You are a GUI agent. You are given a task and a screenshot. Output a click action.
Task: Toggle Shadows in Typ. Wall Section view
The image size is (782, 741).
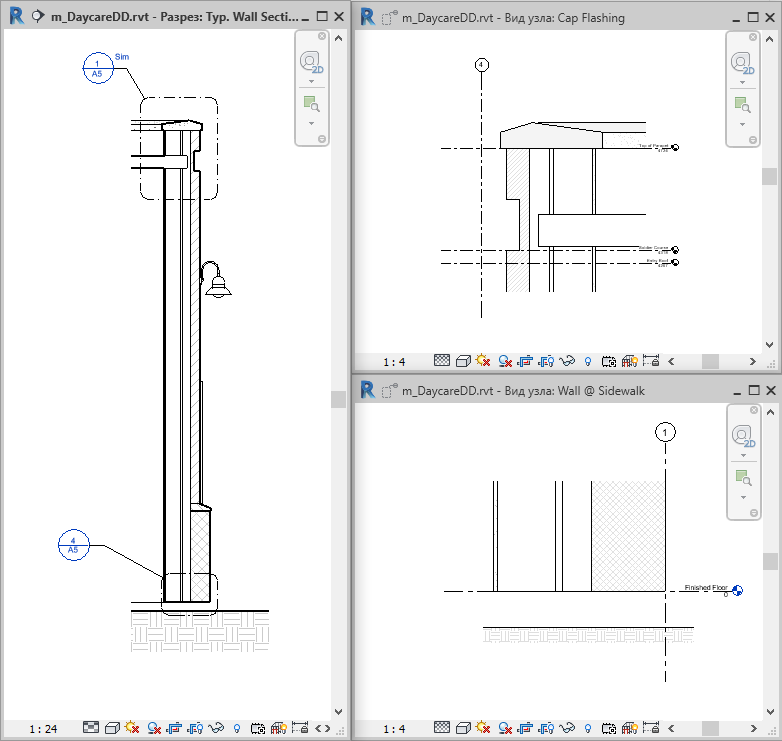coord(154,728)
